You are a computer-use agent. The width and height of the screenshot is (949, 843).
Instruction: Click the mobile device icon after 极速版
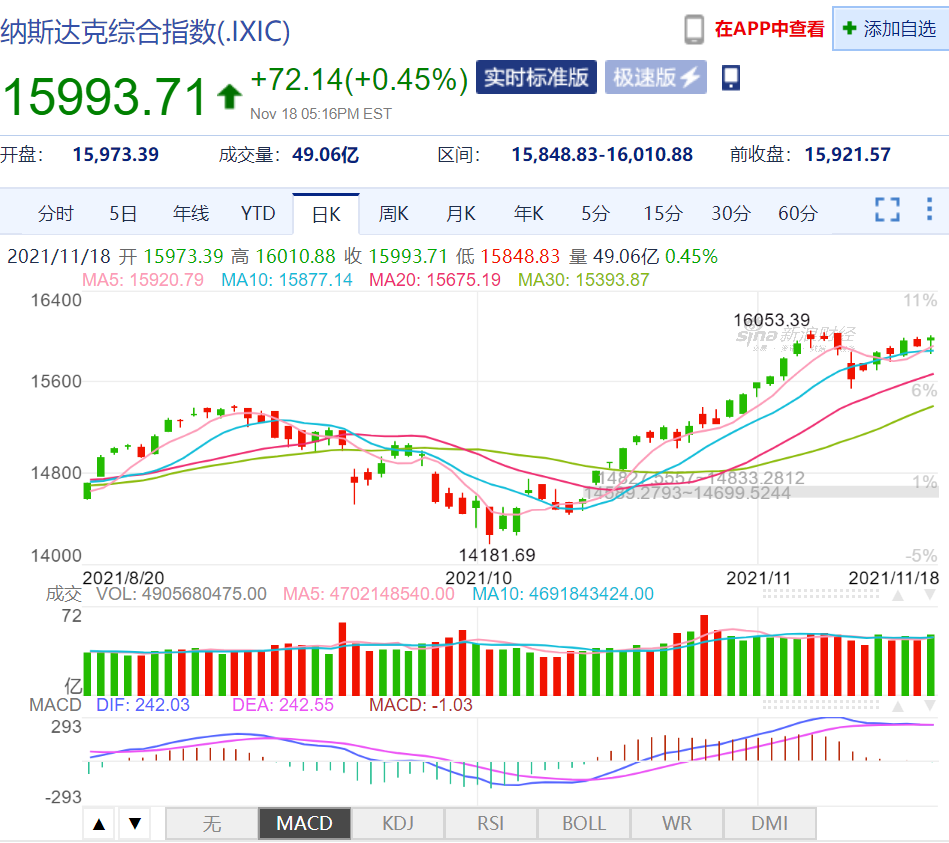(x=731, y=77)
